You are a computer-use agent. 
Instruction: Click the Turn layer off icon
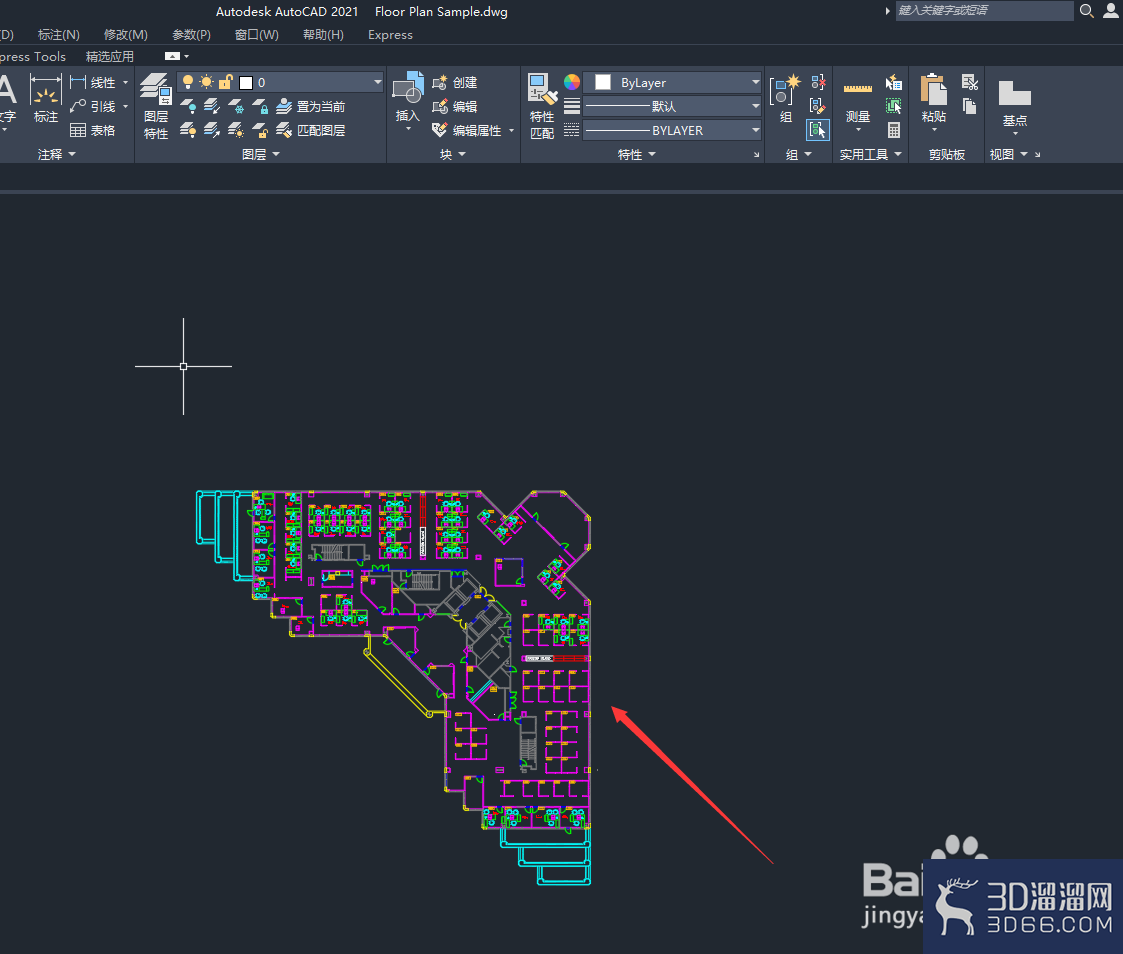pos(188,107)
